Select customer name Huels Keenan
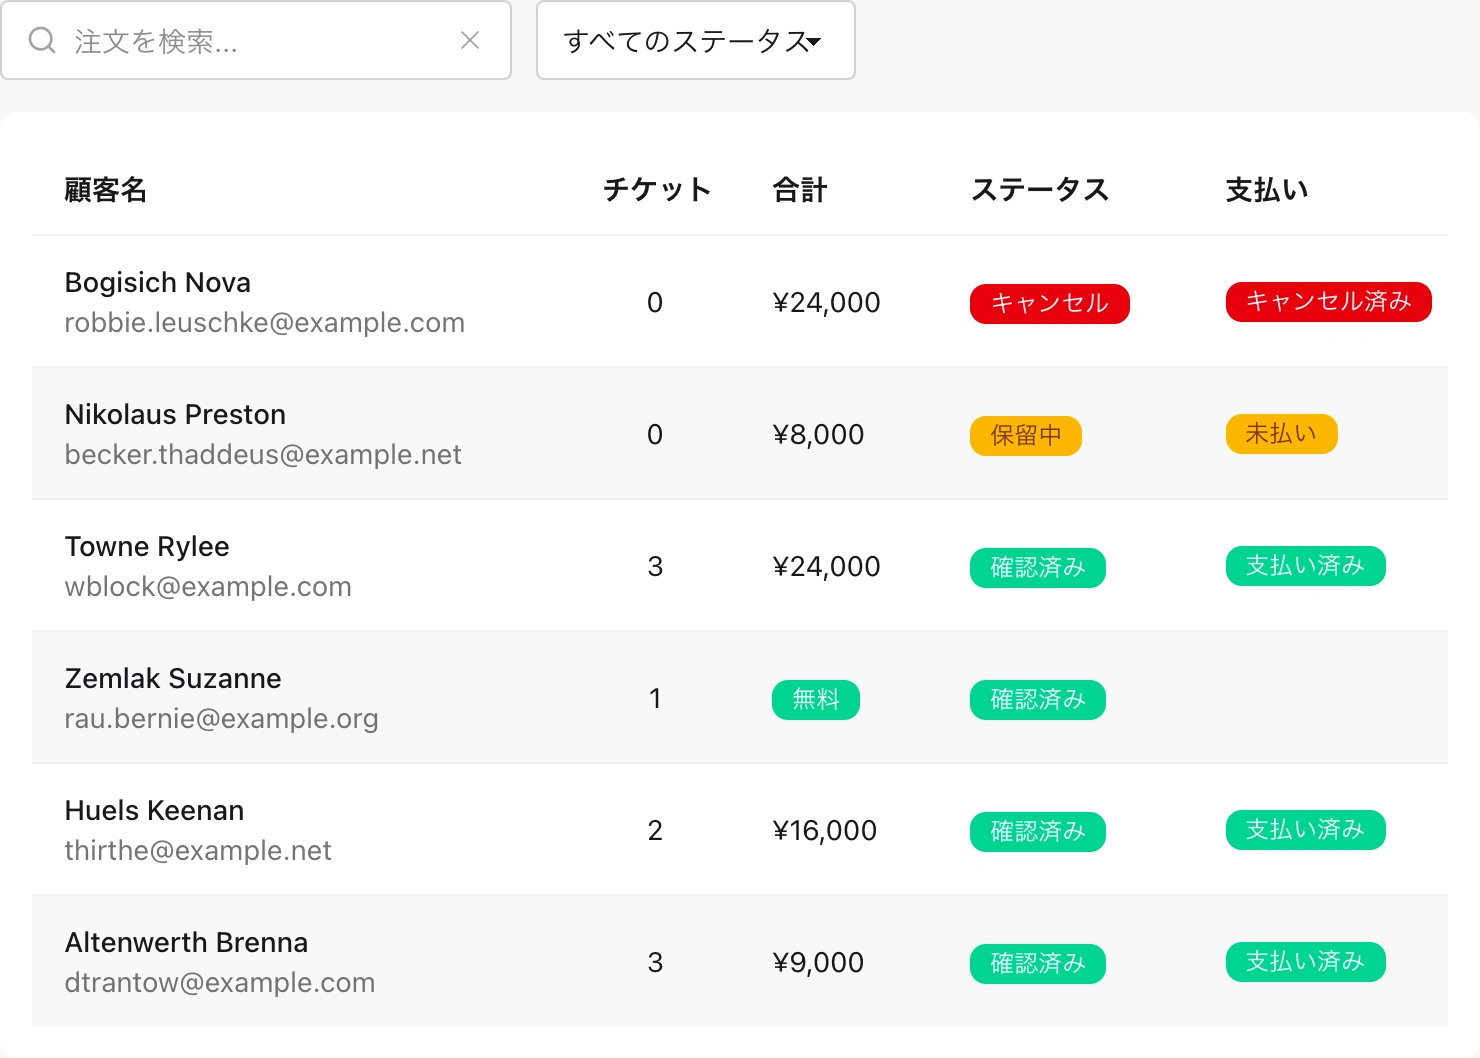The height and width of the screenshot is (1058, 1480). pos(154,811)
